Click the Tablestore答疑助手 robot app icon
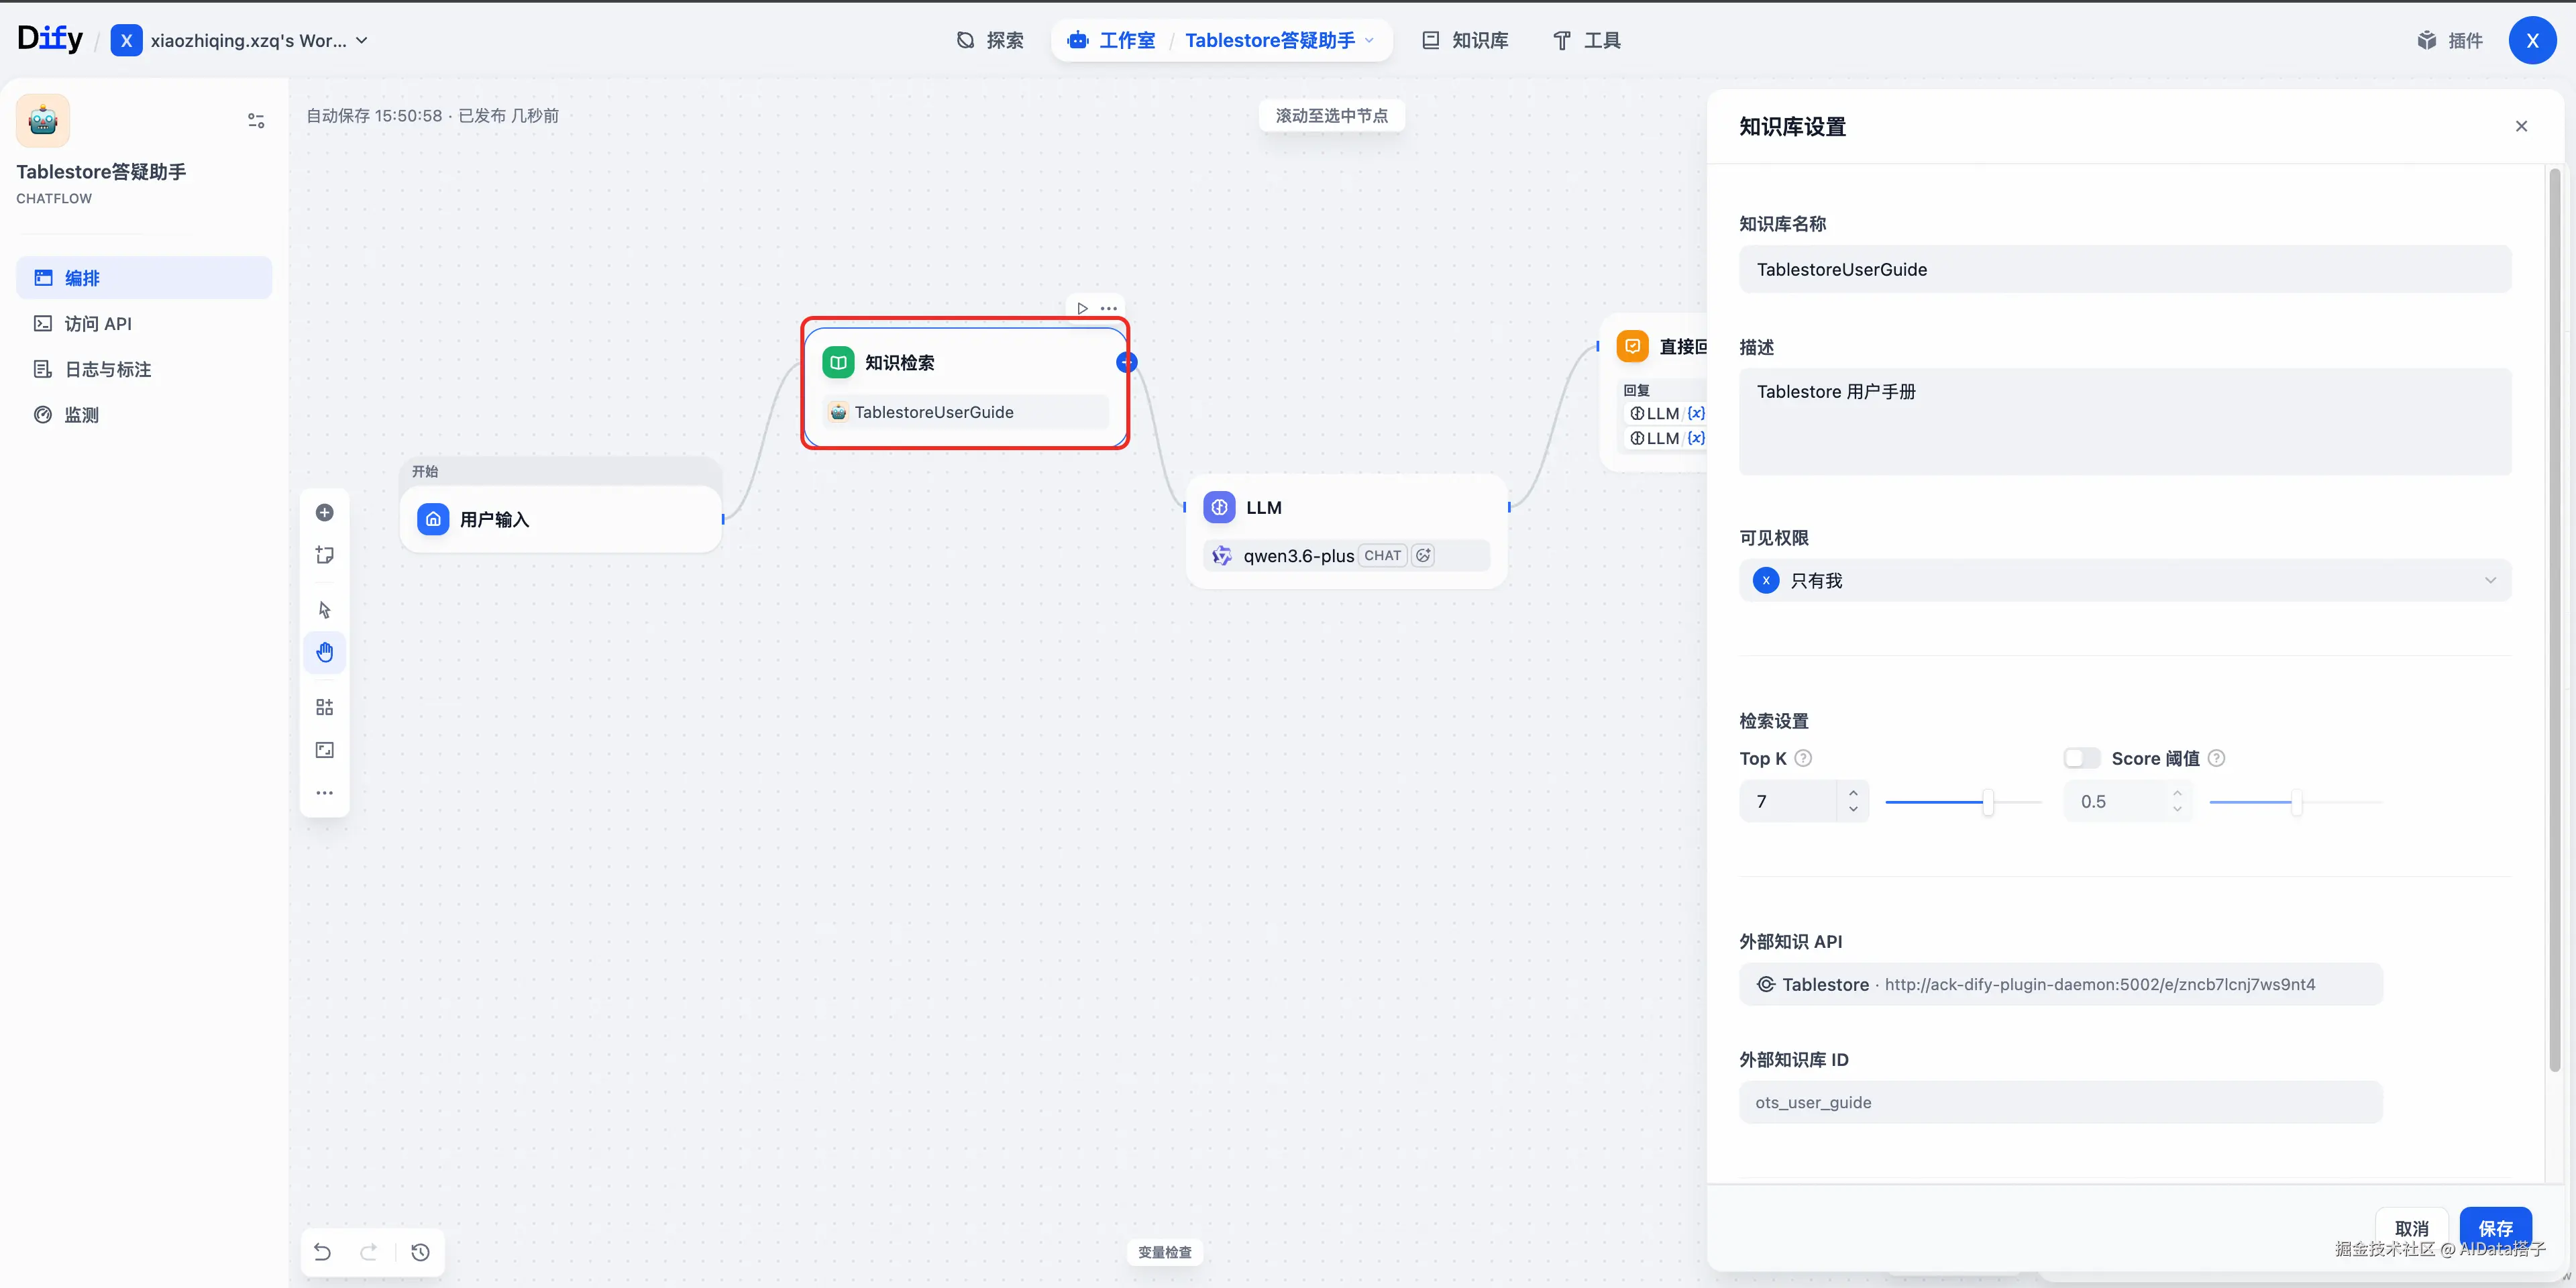 (x=43, y=121)
